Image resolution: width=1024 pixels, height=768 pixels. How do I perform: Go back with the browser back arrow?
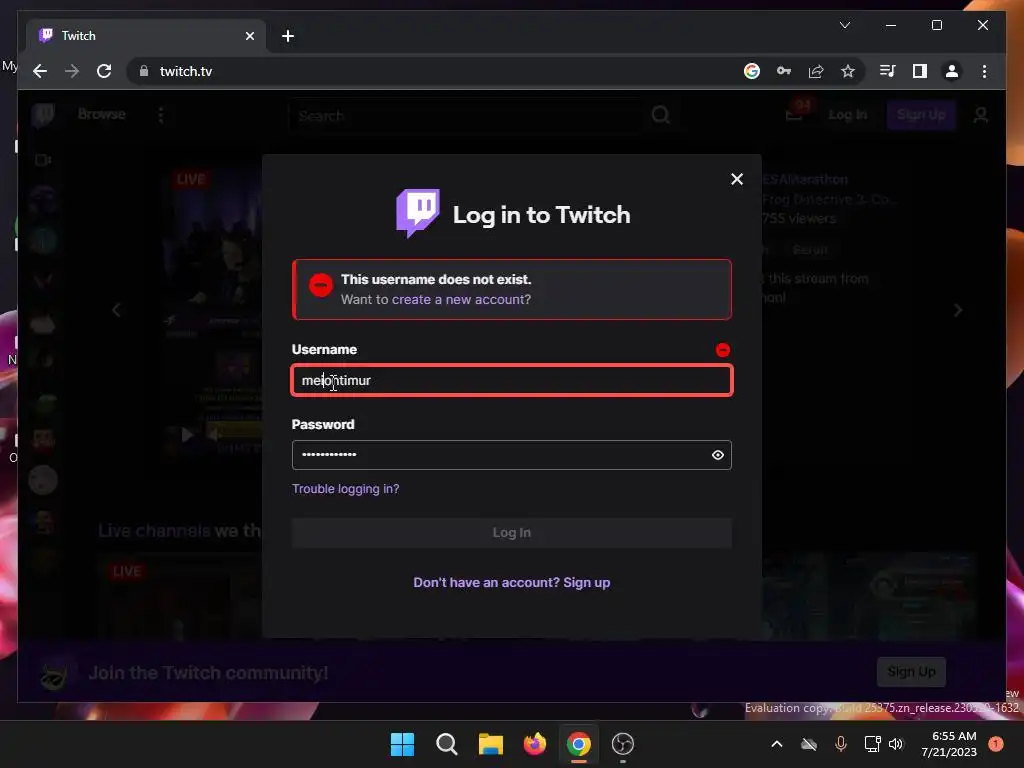pos(40,71)
